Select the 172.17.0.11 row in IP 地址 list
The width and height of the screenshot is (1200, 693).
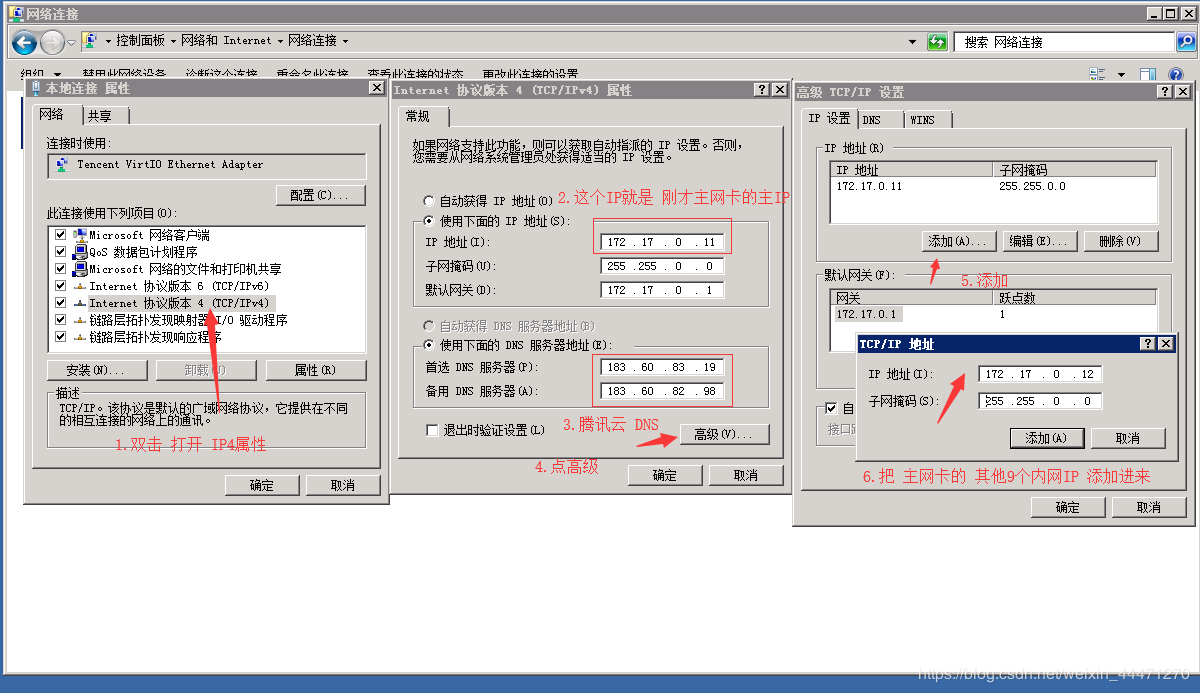pos(992,186)
